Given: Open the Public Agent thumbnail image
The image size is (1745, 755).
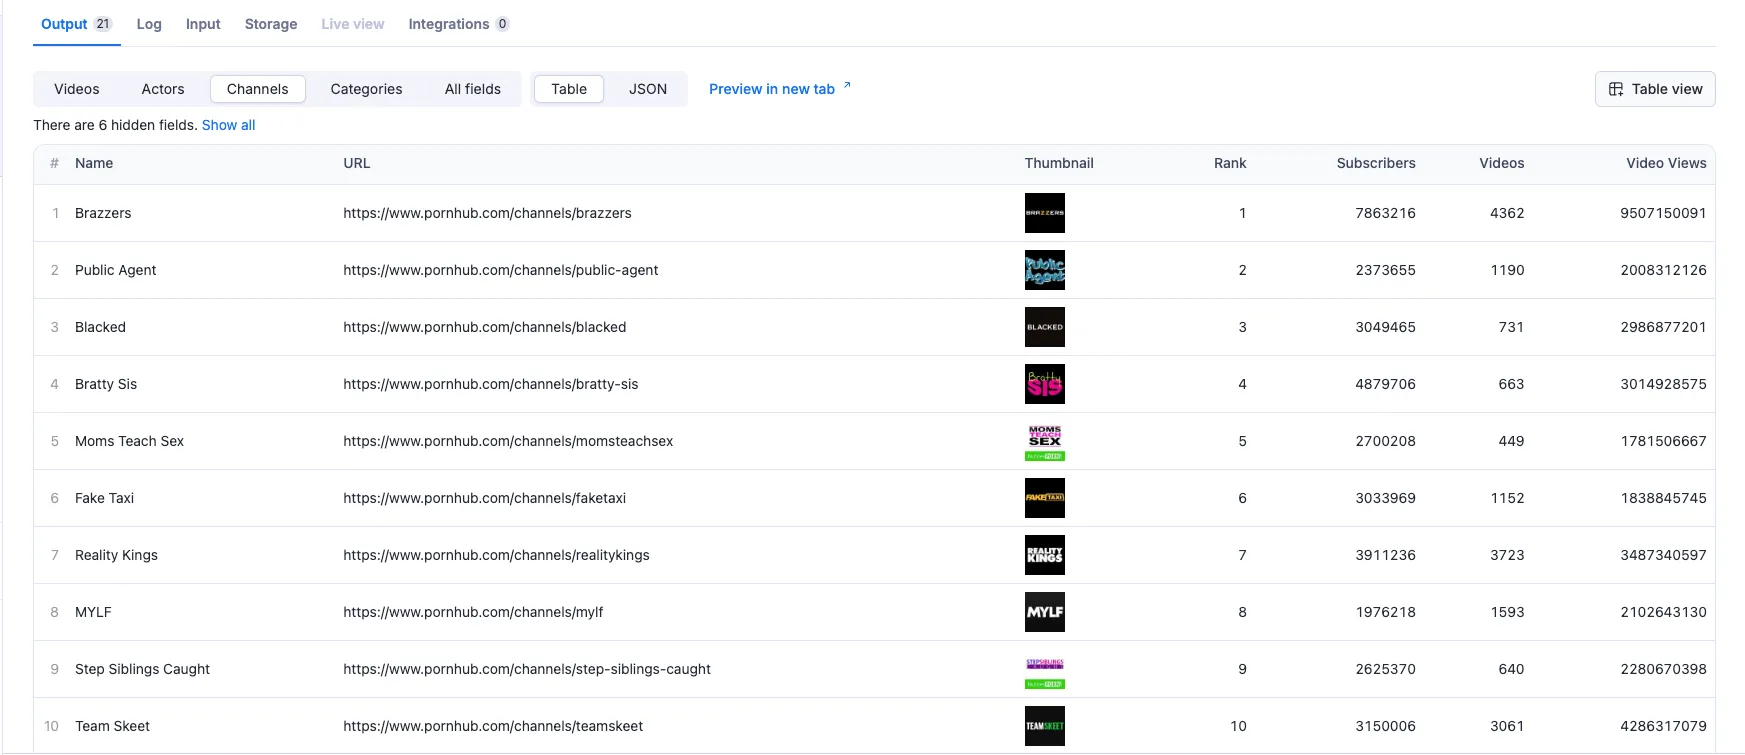Looking at the screenshot, I should (1045, 270).
